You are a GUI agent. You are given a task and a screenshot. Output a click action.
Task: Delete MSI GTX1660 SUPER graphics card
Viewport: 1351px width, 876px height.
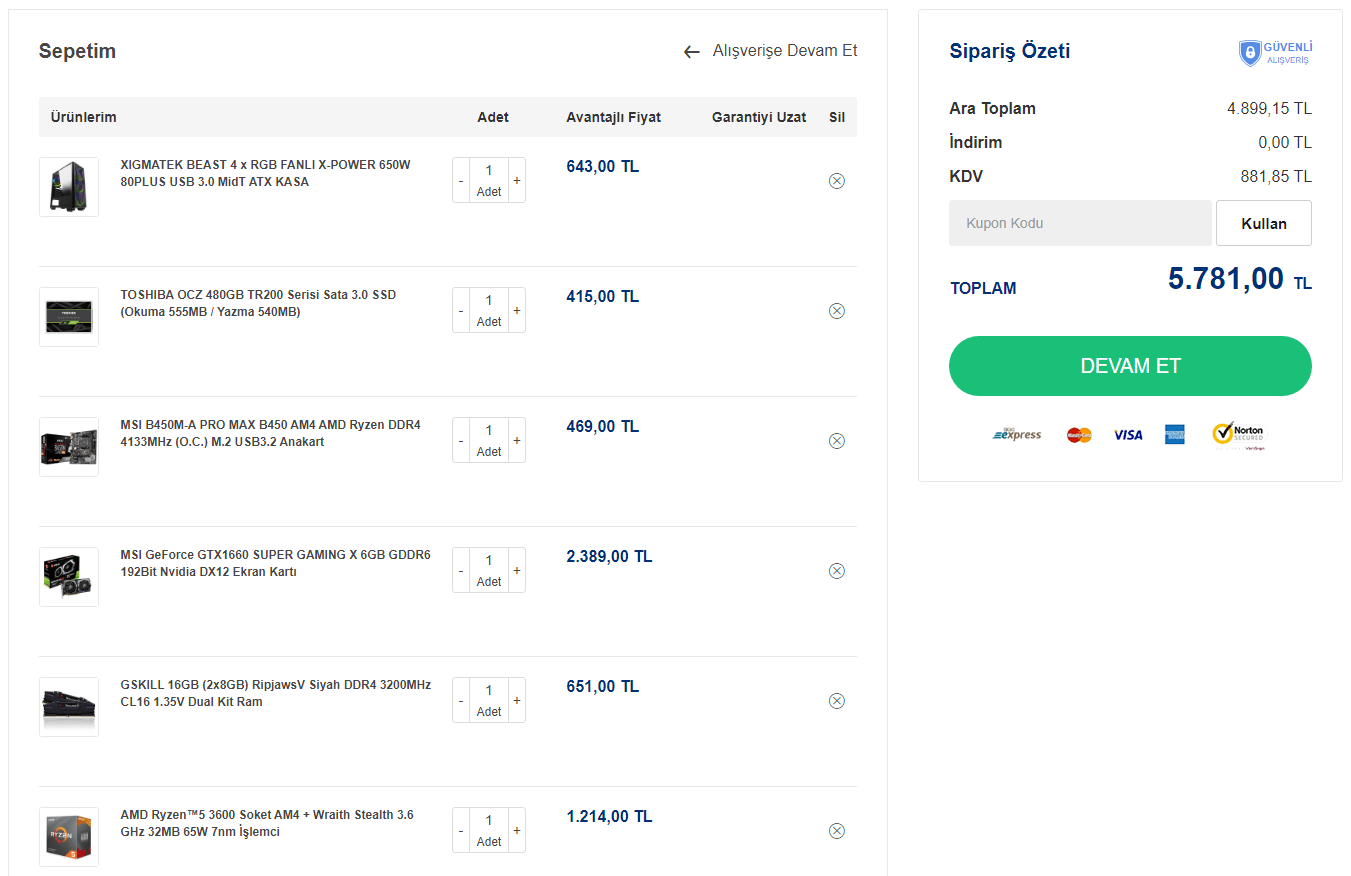[837, 571]
